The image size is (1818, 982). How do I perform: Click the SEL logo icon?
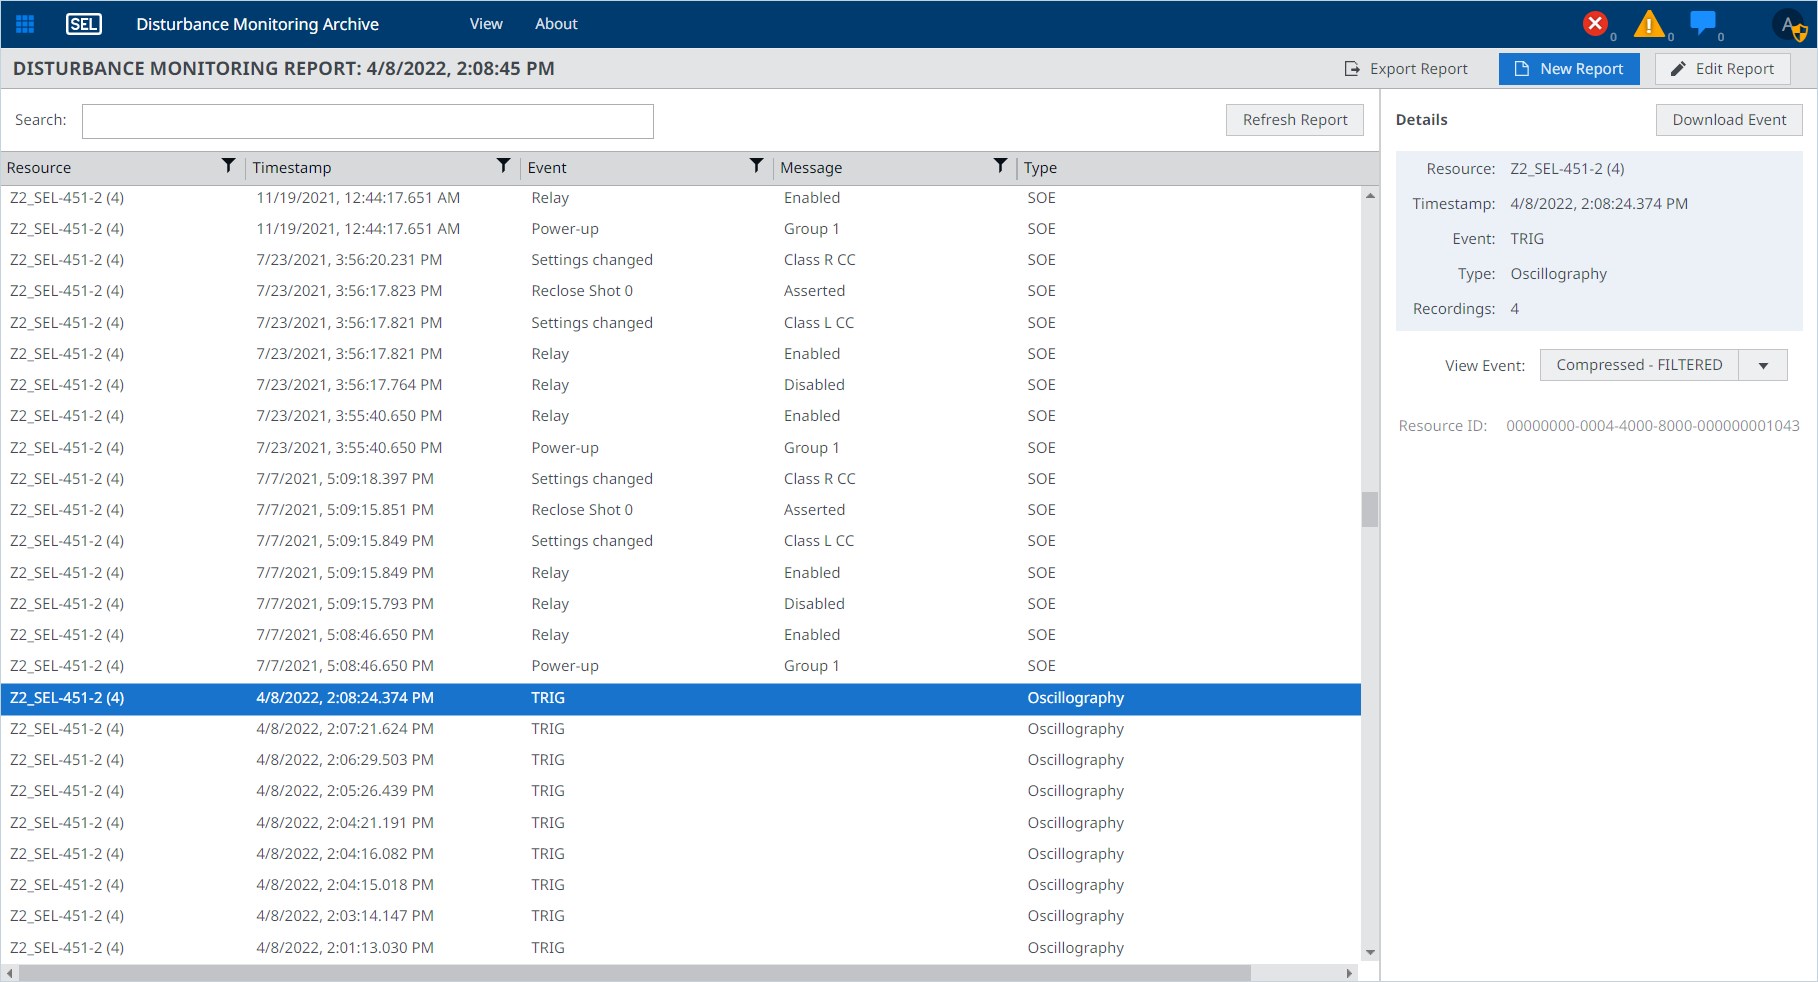point(83,24)
